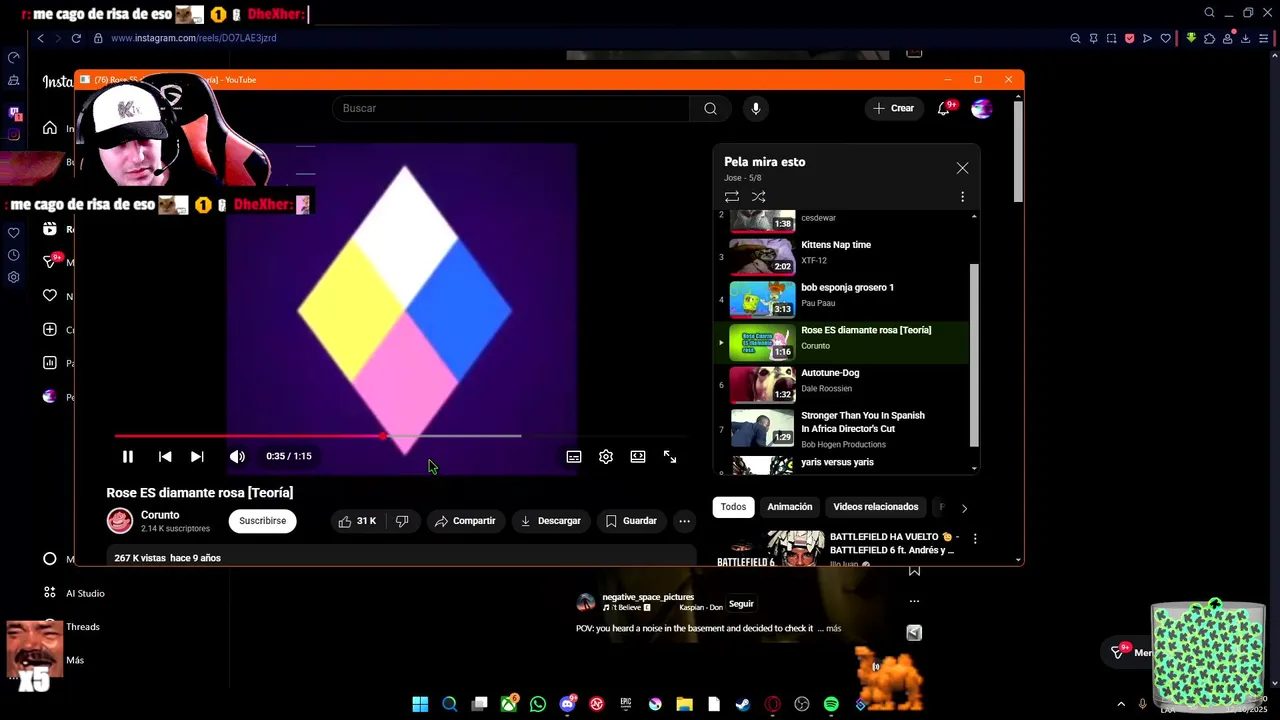Pin the page with pushpin icon
Screen dimensions: 1280x720
tap(1093, 38)
